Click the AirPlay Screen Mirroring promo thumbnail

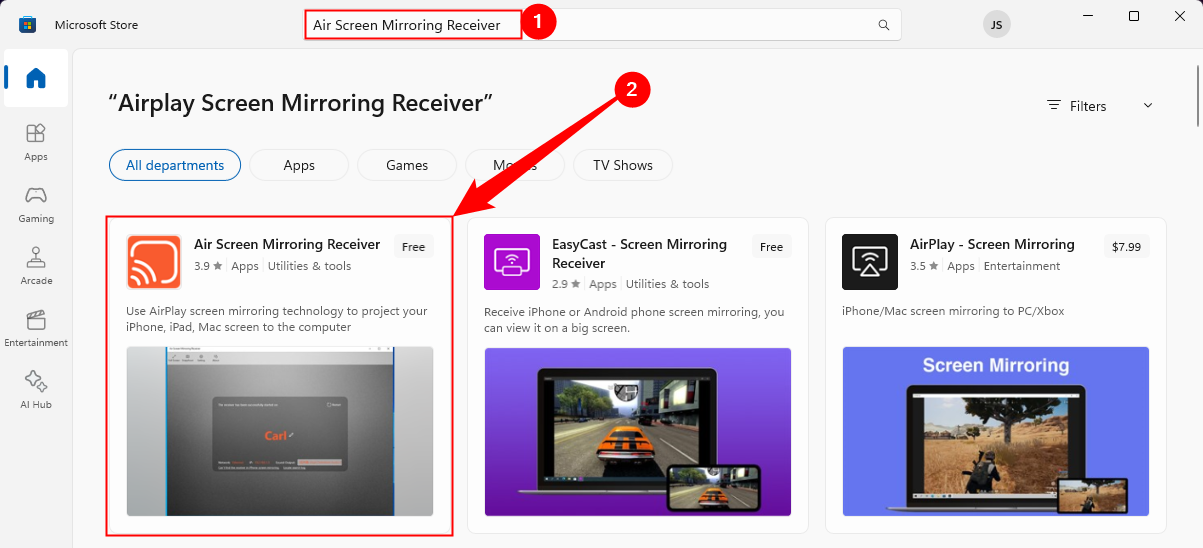pos(995,431)
